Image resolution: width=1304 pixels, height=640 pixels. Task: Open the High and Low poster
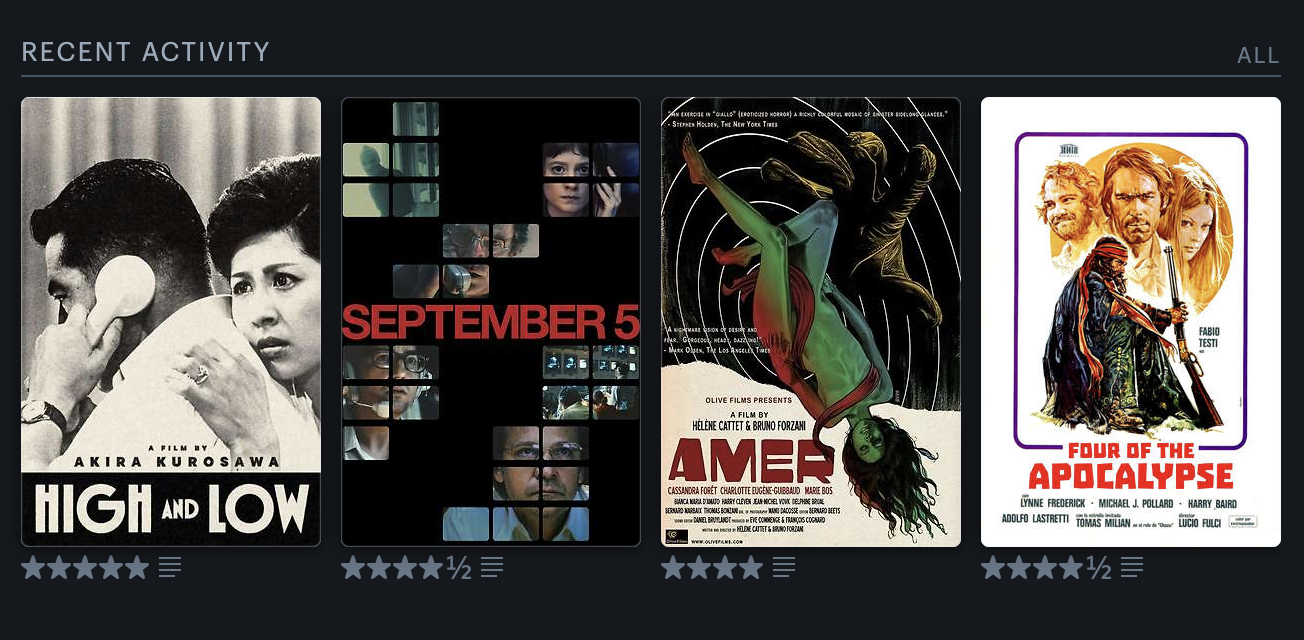(171, 322)
